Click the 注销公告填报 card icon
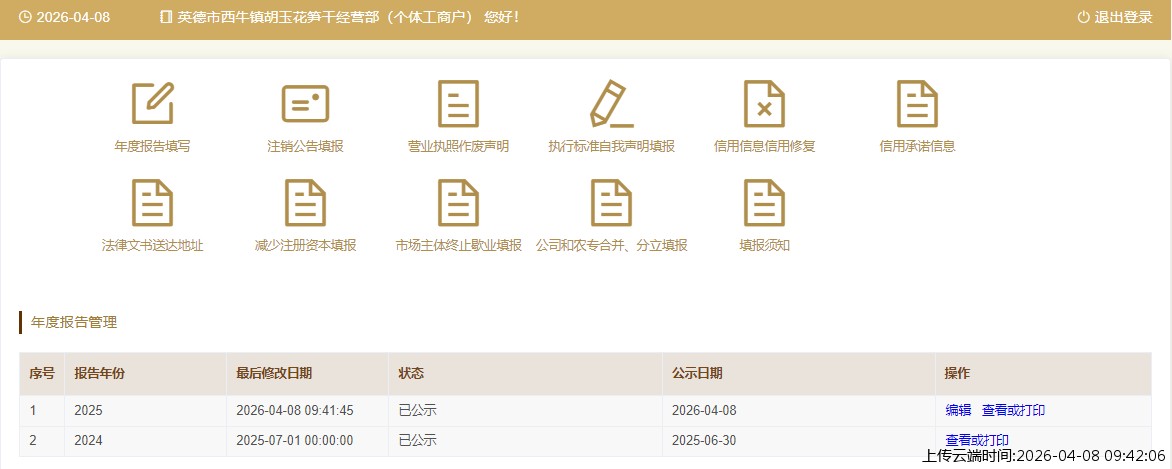 coord(305,103)
